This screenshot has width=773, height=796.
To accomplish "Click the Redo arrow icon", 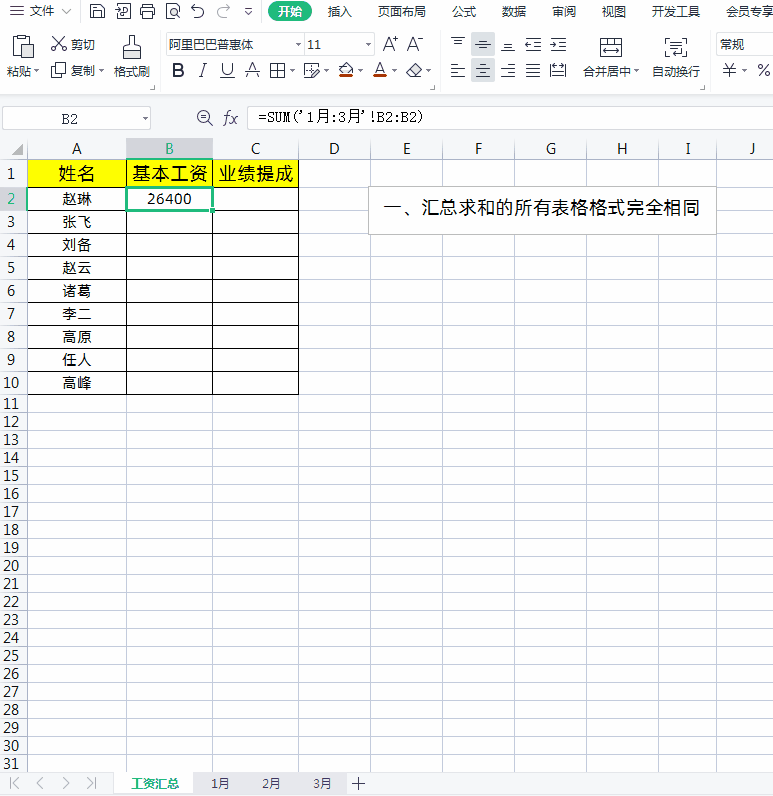I will tap(223, 11).
